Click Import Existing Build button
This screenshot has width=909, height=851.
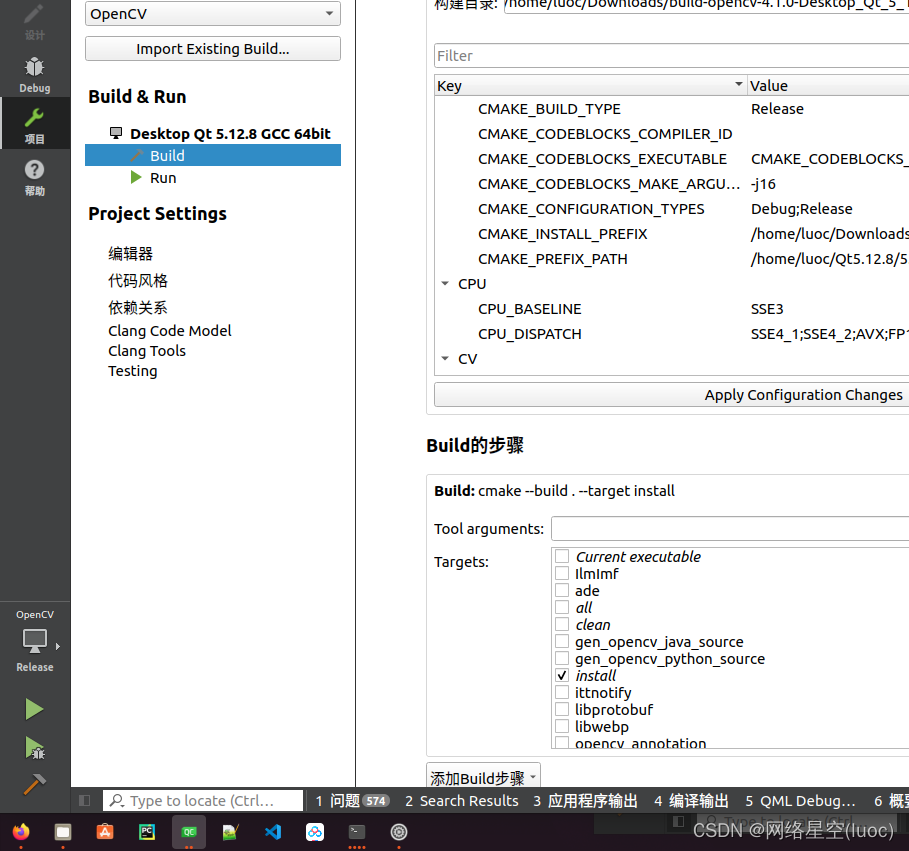coord(213,49)
